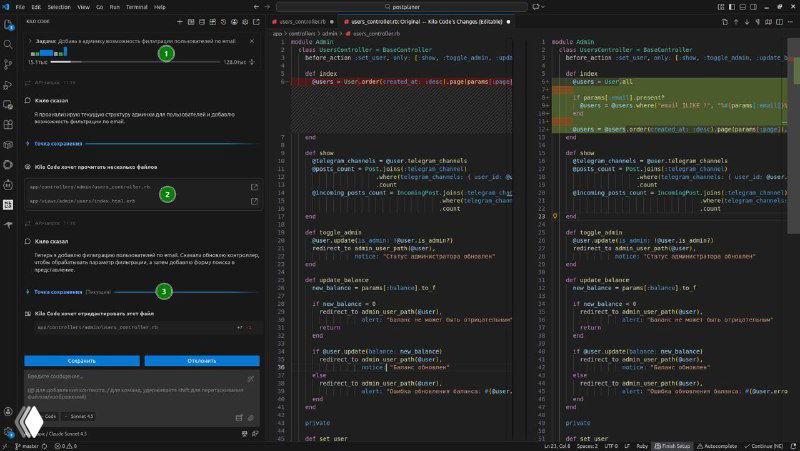This screenshot has width=800, height=451.
Task: Open Kilo Code settings gear in panel header
Action: [245, 22]
